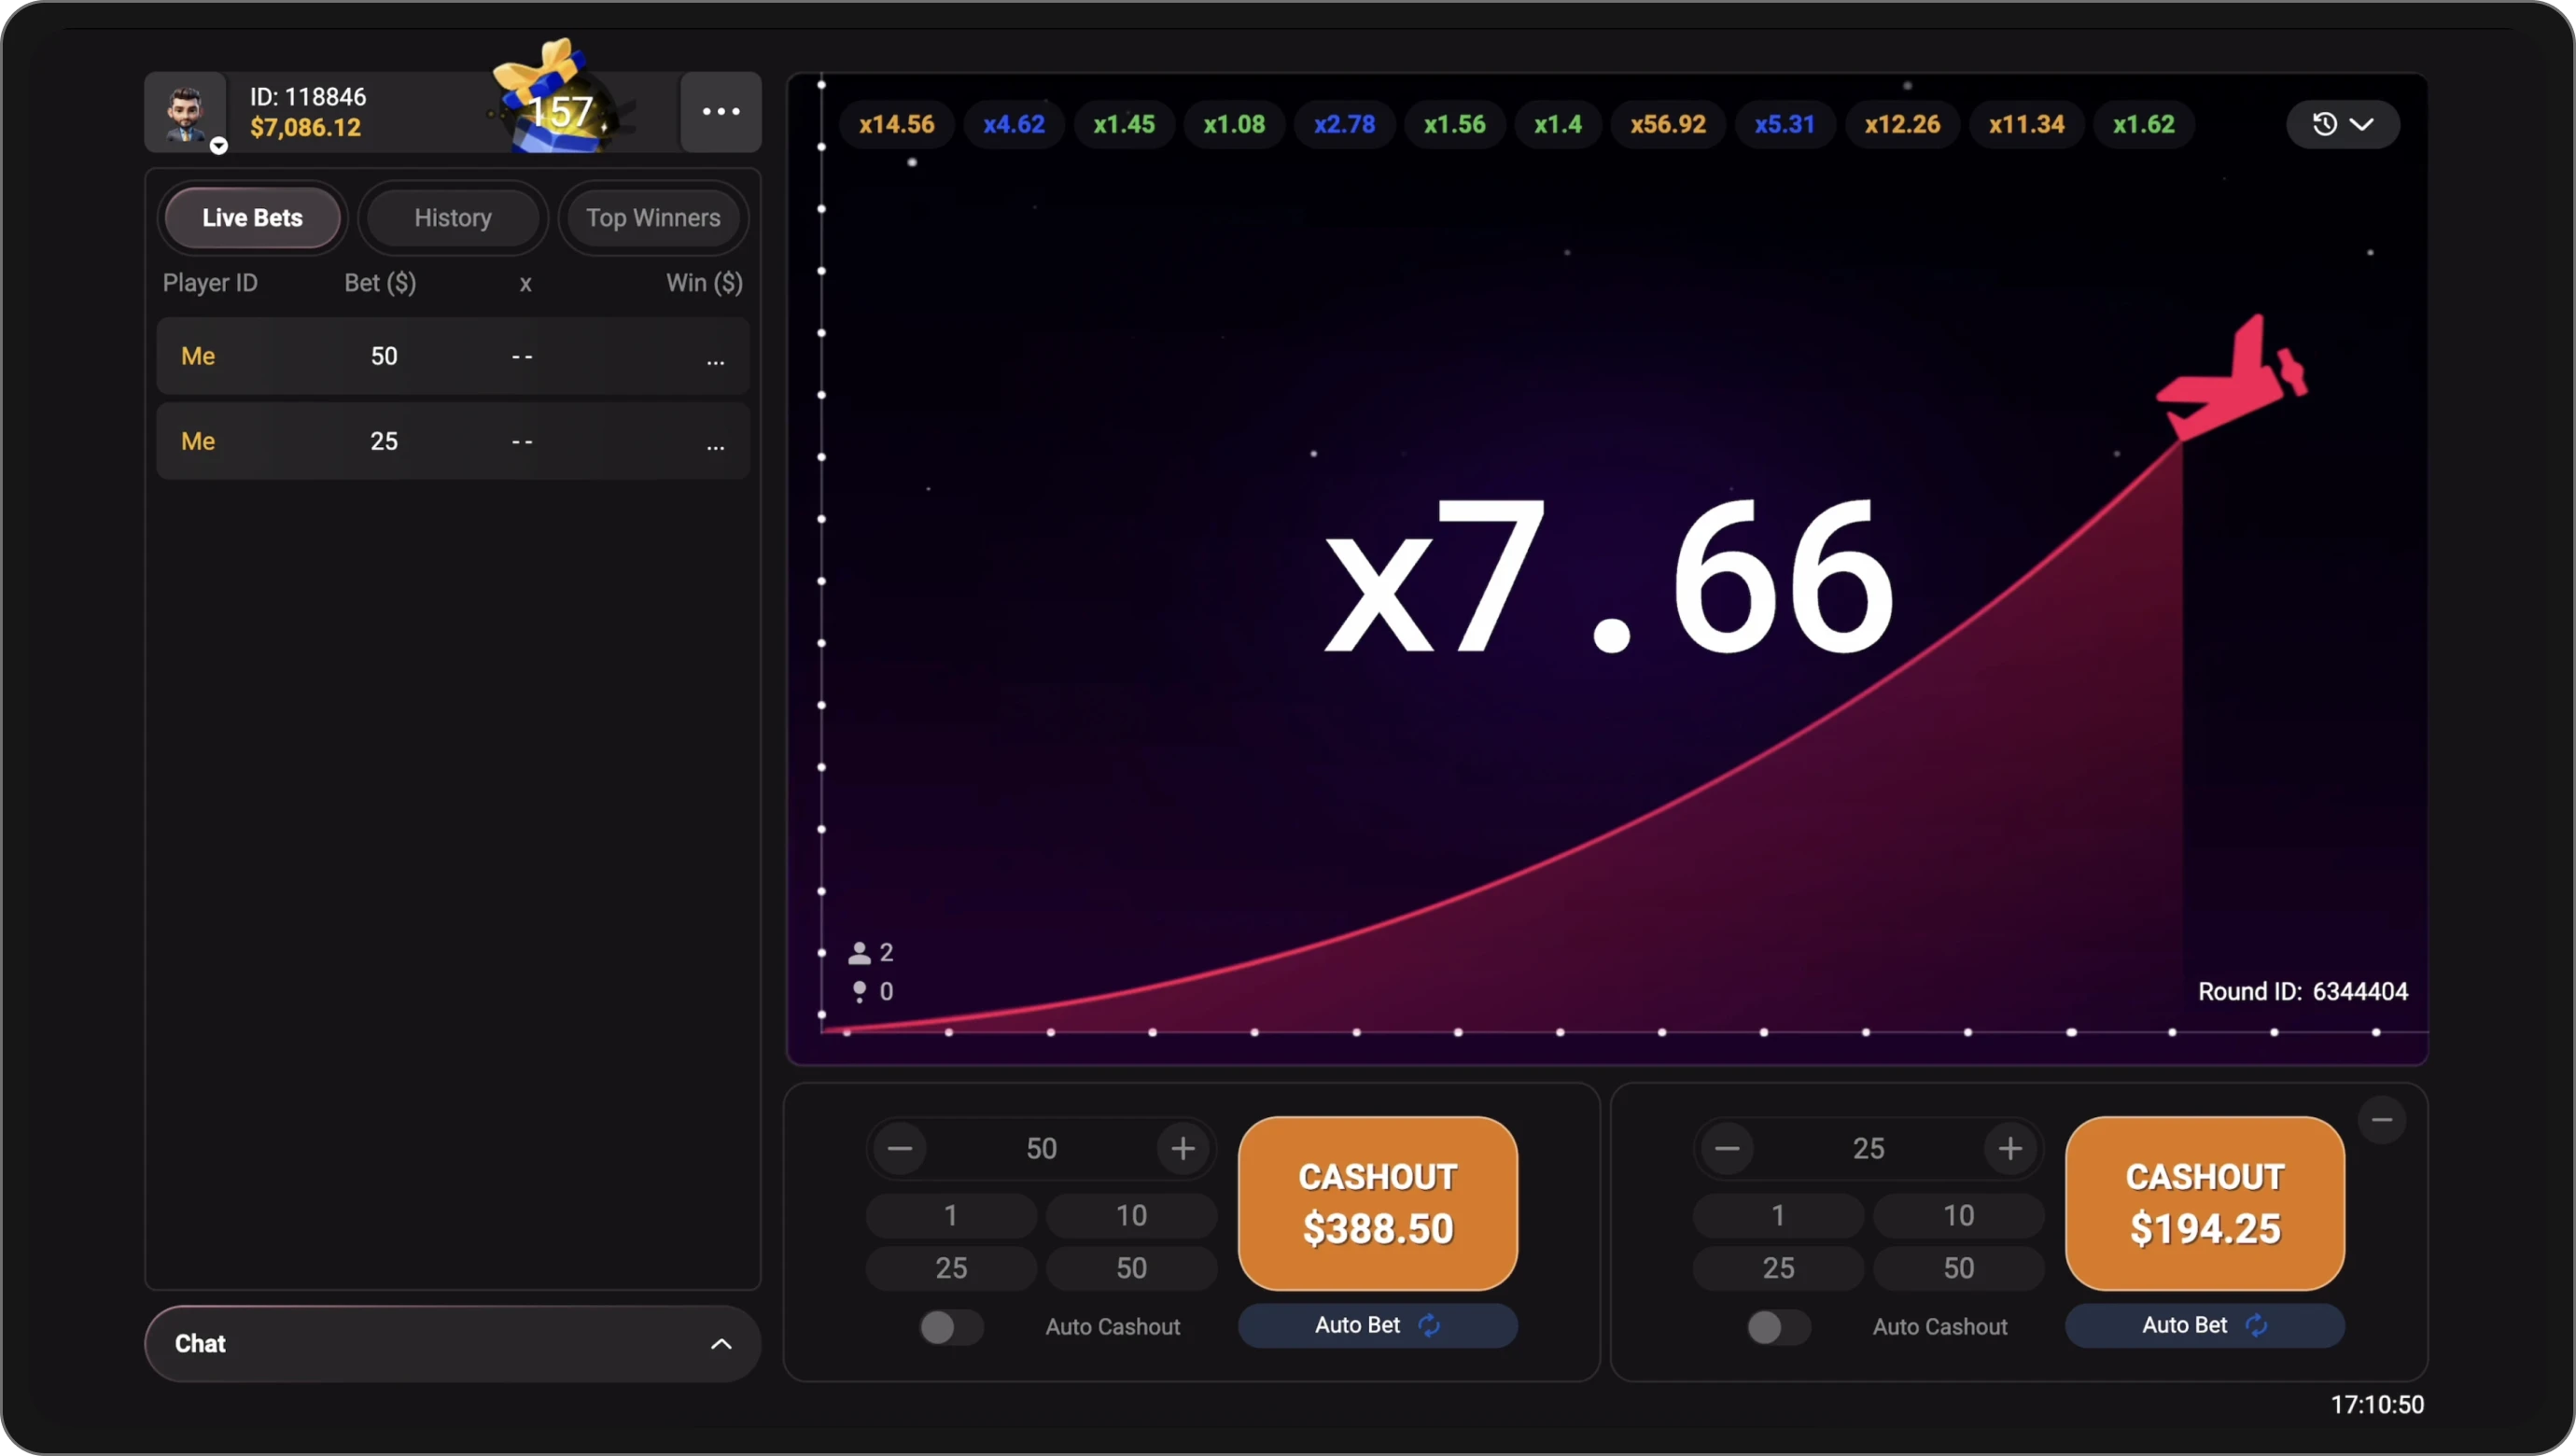Viewport: 2576px width, 1456px height.
Task: Cash out $194.25 bet
Action: coord(2204,1203)
